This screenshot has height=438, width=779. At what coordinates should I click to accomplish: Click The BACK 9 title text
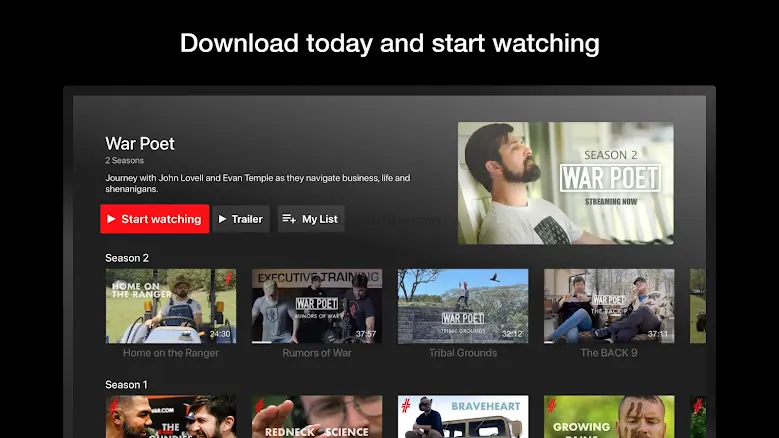coord(609,353)
